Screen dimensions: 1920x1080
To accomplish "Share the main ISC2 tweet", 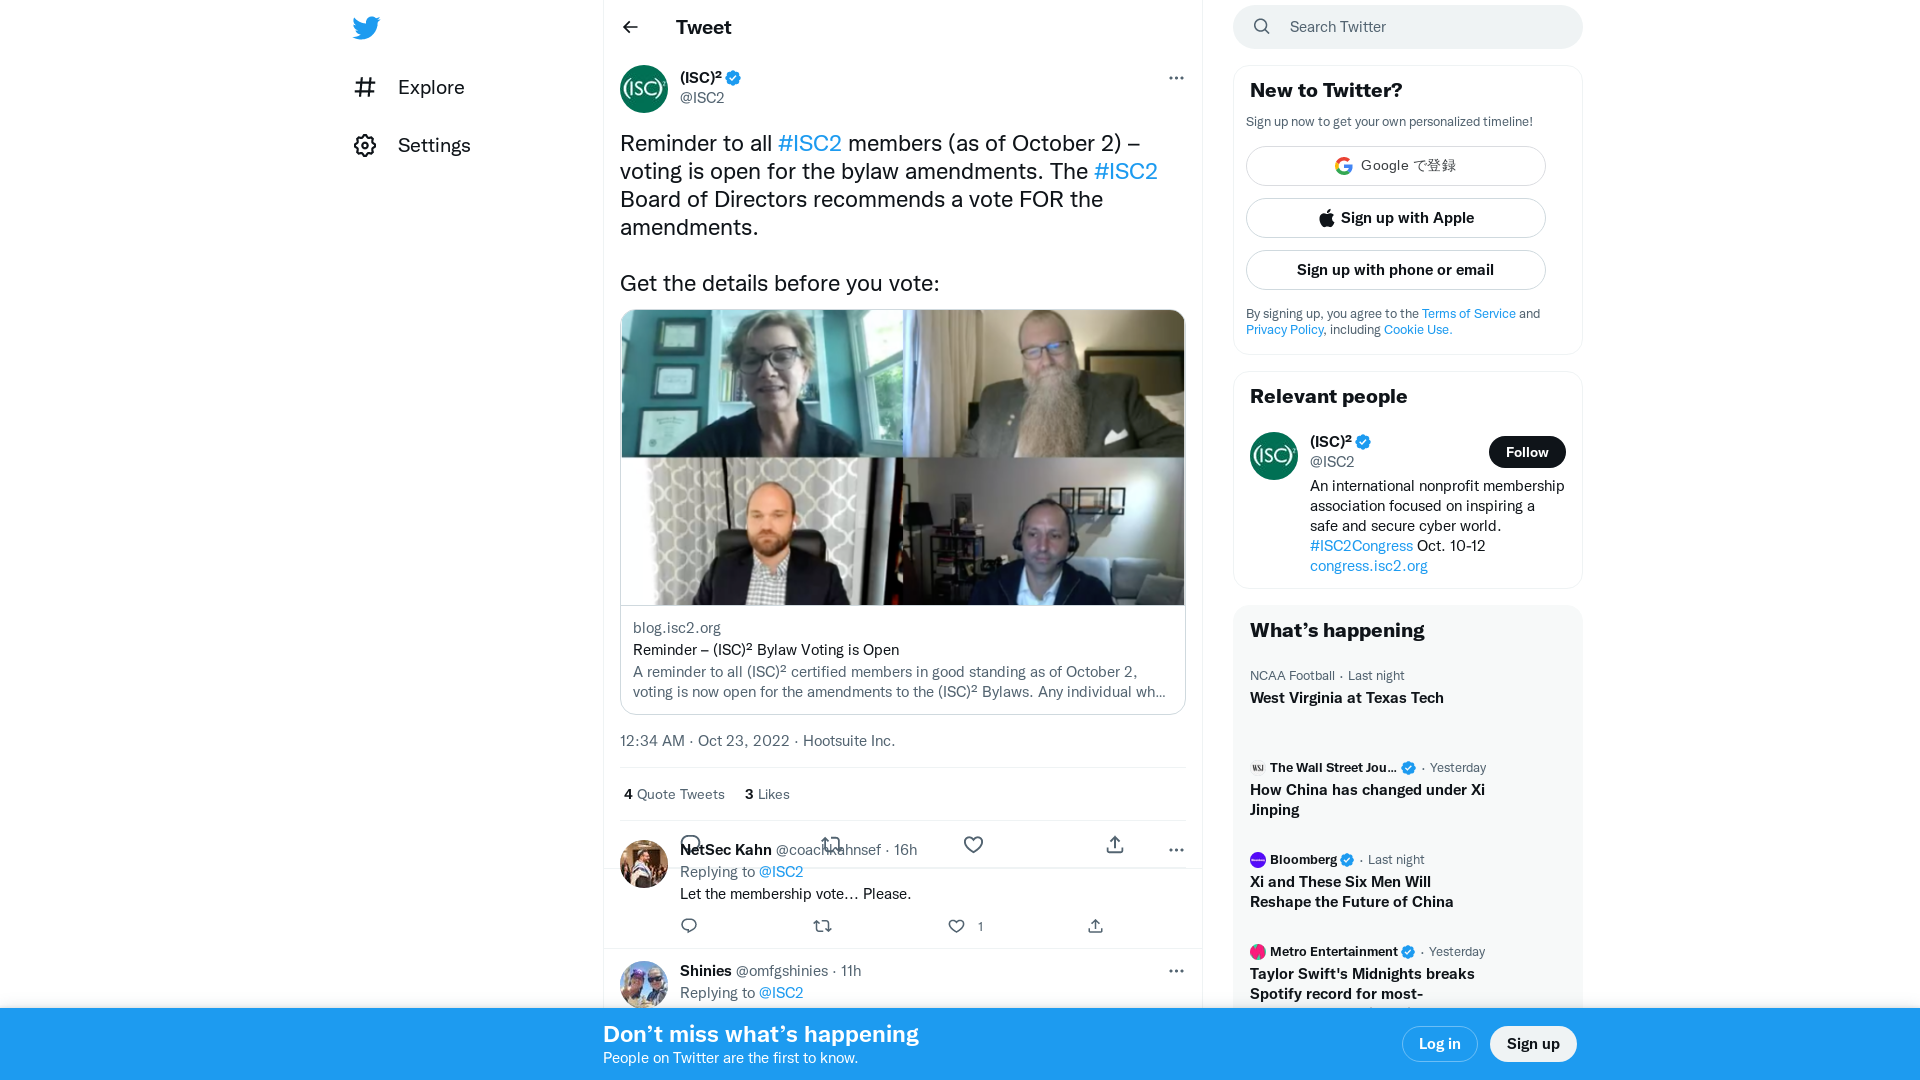I will [1114, 845].
